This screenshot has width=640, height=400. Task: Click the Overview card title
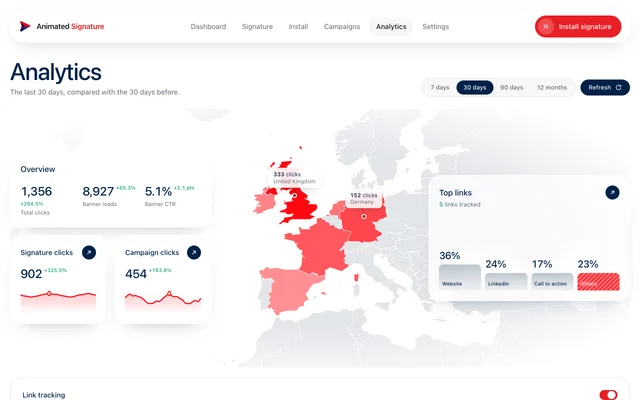[38, 169]
